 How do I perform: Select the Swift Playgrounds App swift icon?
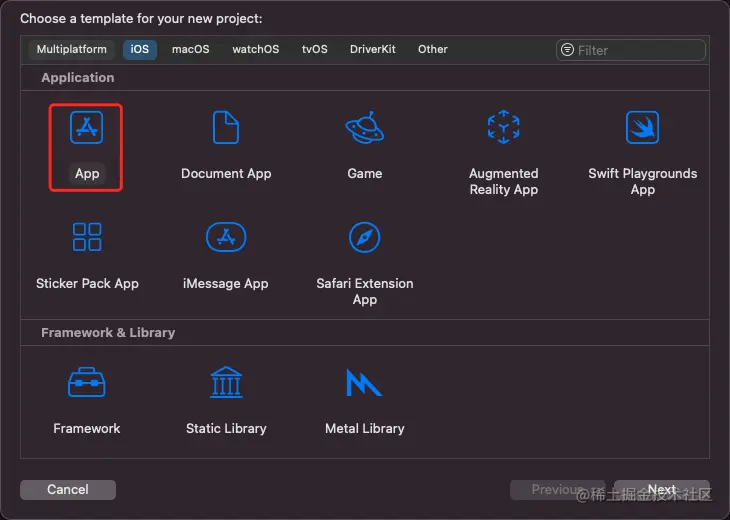coord(642,127)
